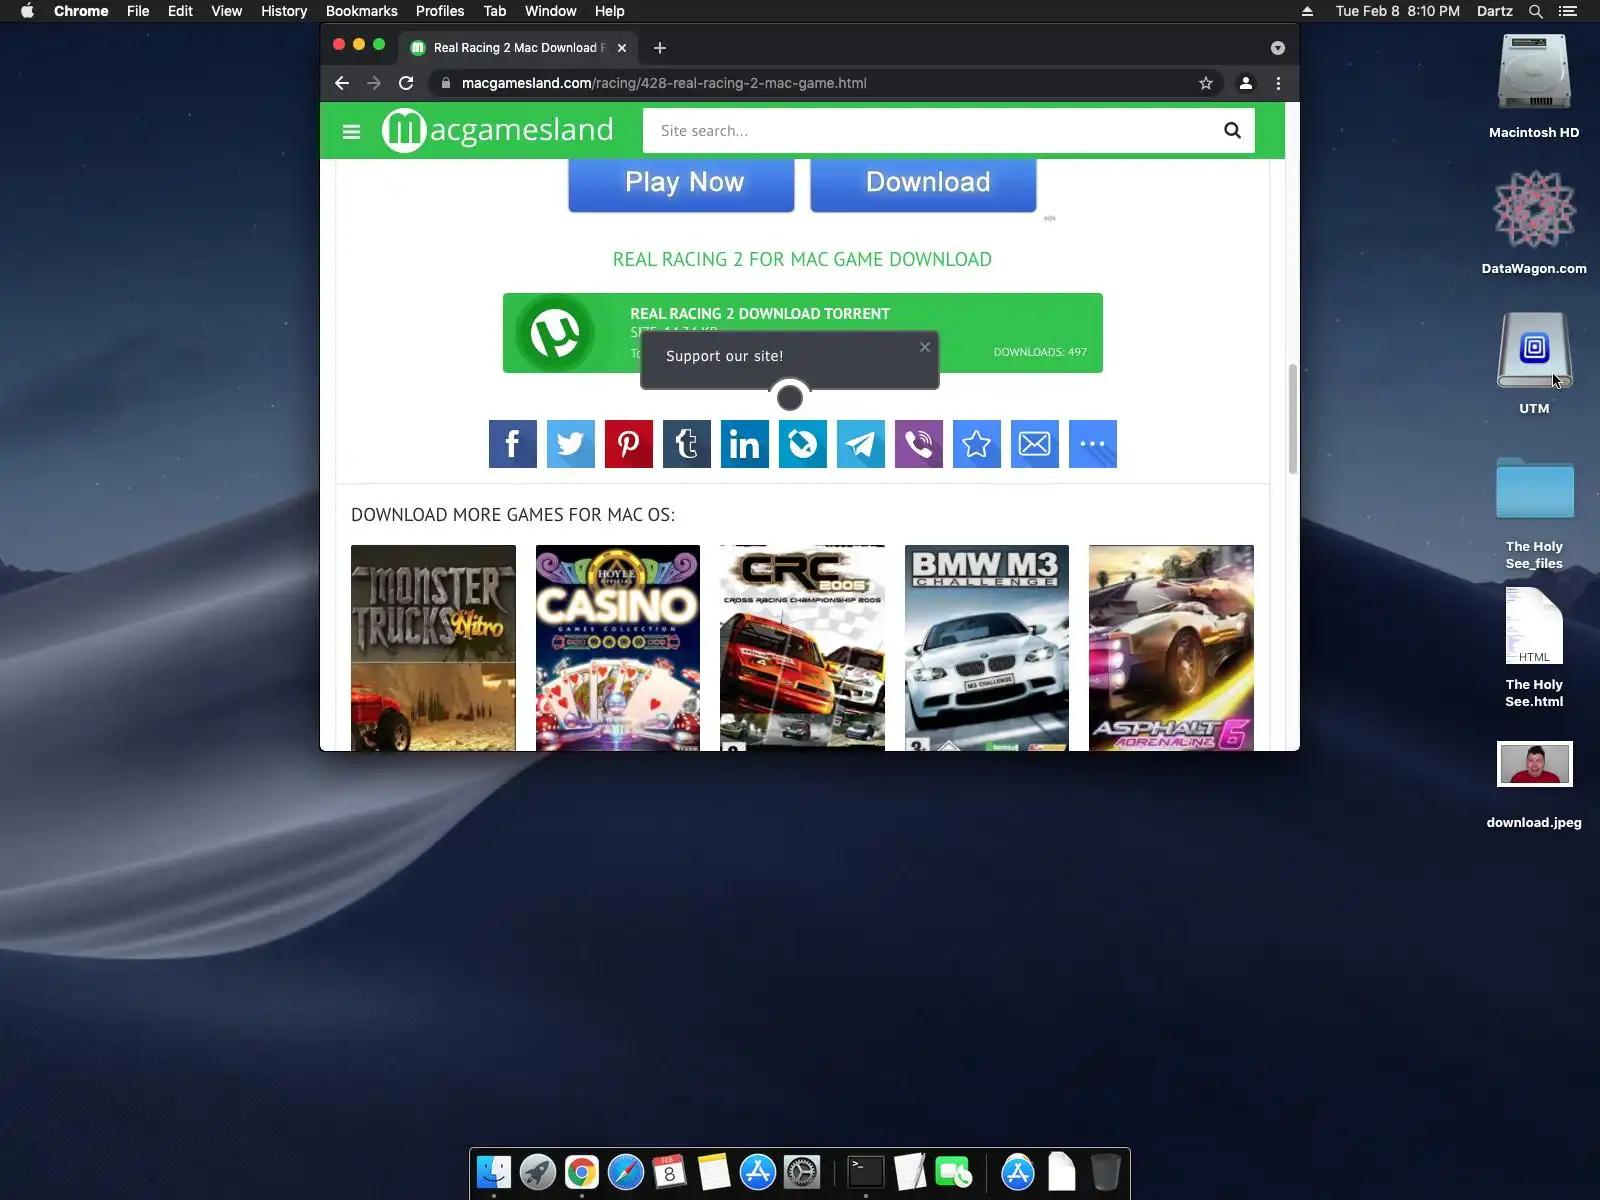Open the View menu
Screen dimensions: 1600x1200
[x=227, y=11]
